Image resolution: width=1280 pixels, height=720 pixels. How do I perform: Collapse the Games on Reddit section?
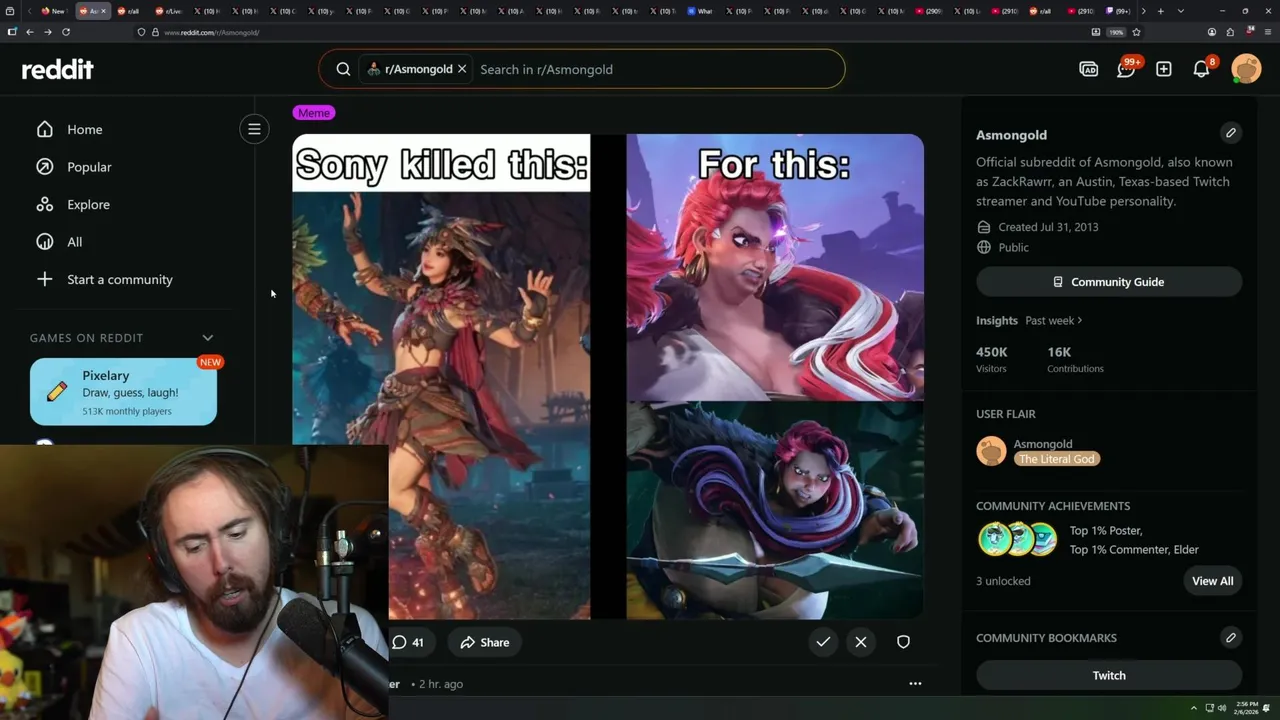208,338
